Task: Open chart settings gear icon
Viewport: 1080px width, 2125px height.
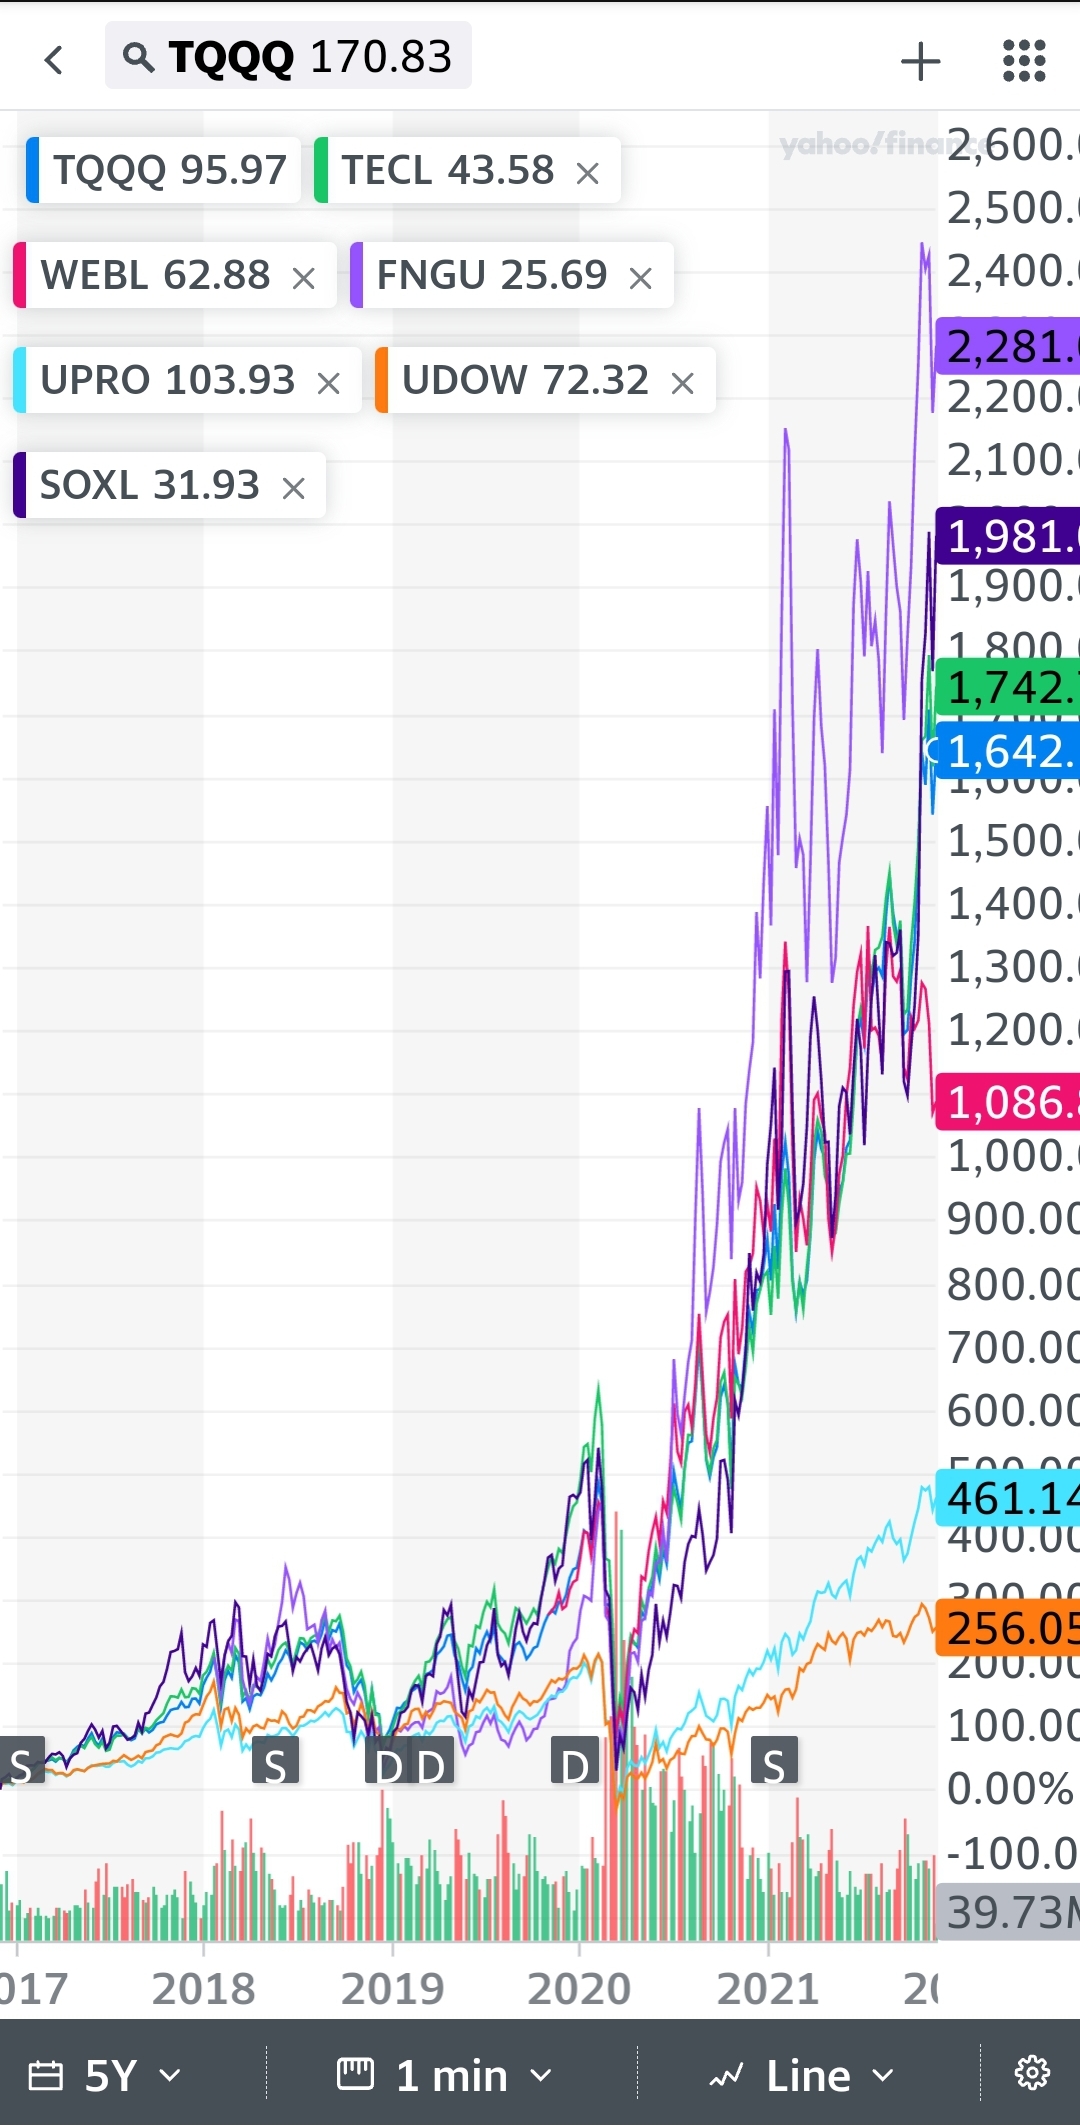Action: click(1032, 2073)
